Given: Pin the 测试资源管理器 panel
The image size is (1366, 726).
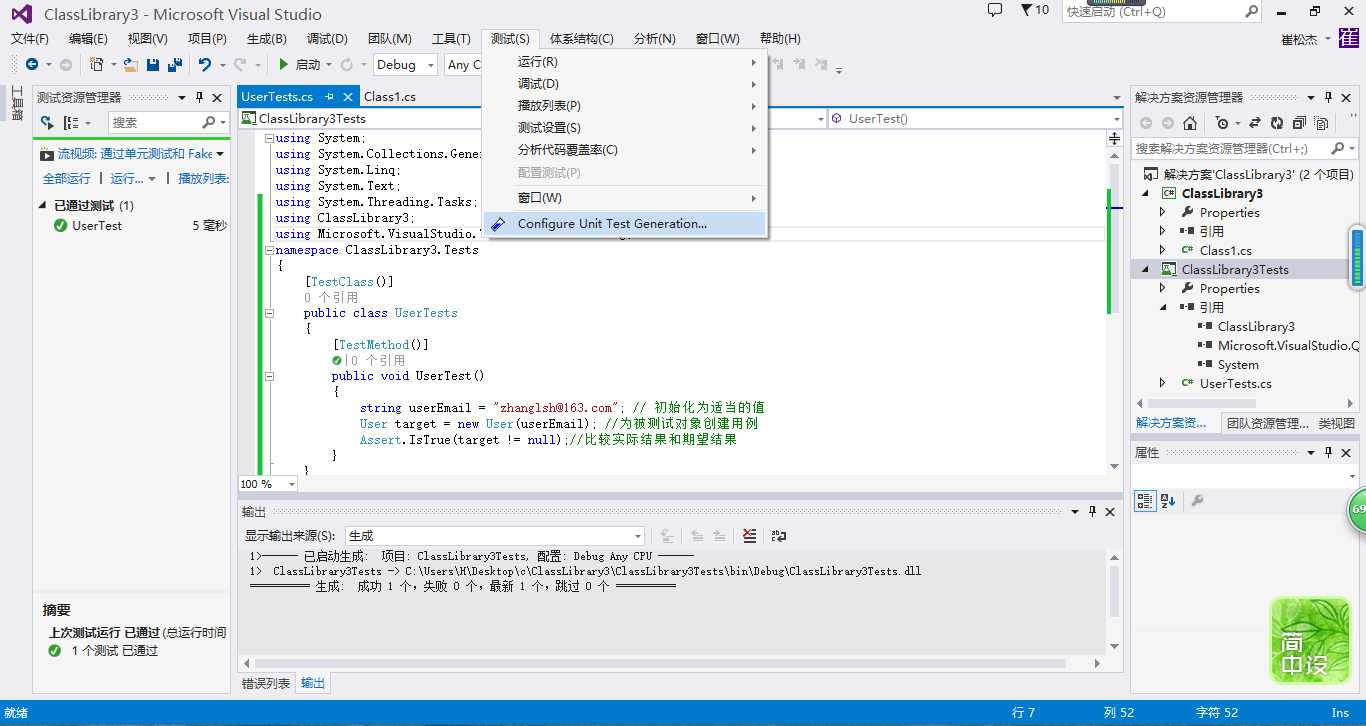Looking at the screenshot, I should [x=199, y=97].
